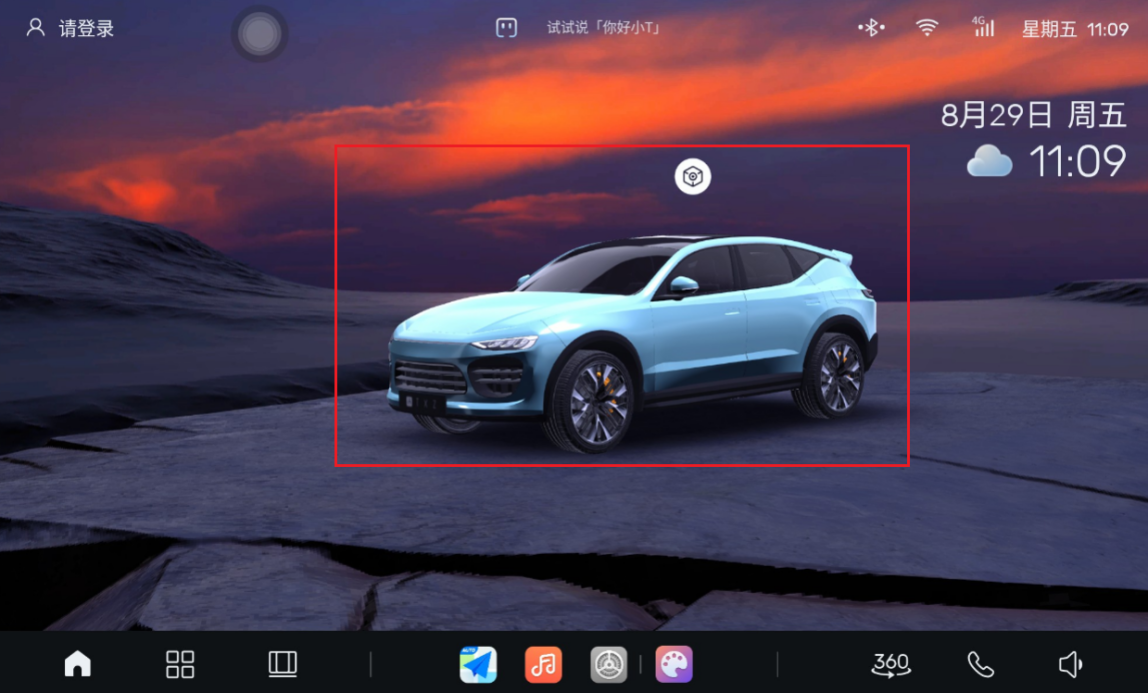Open the split-screen panel icon
Screen dimensions: 1148x693
point(283,664)
